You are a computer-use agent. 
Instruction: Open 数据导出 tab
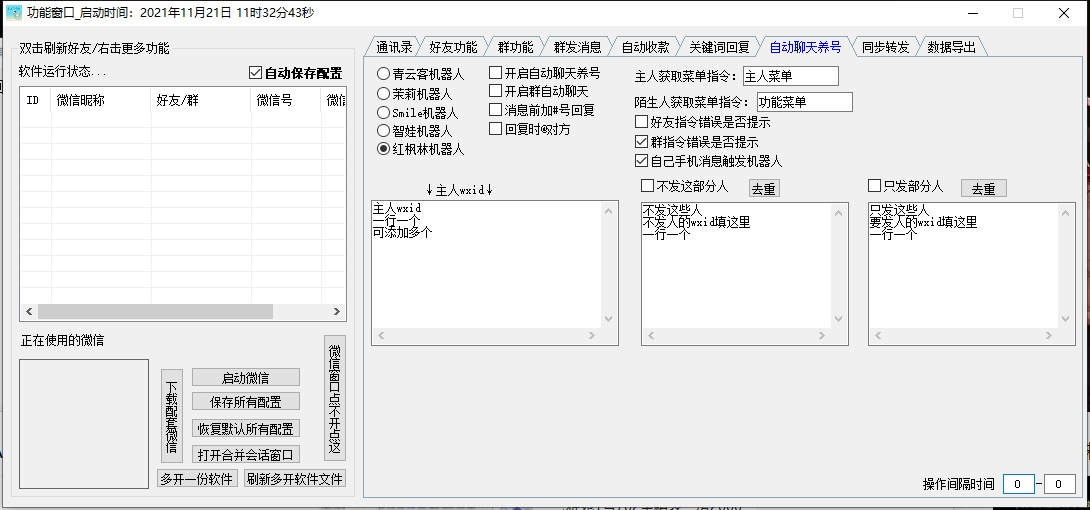point(952,47)
